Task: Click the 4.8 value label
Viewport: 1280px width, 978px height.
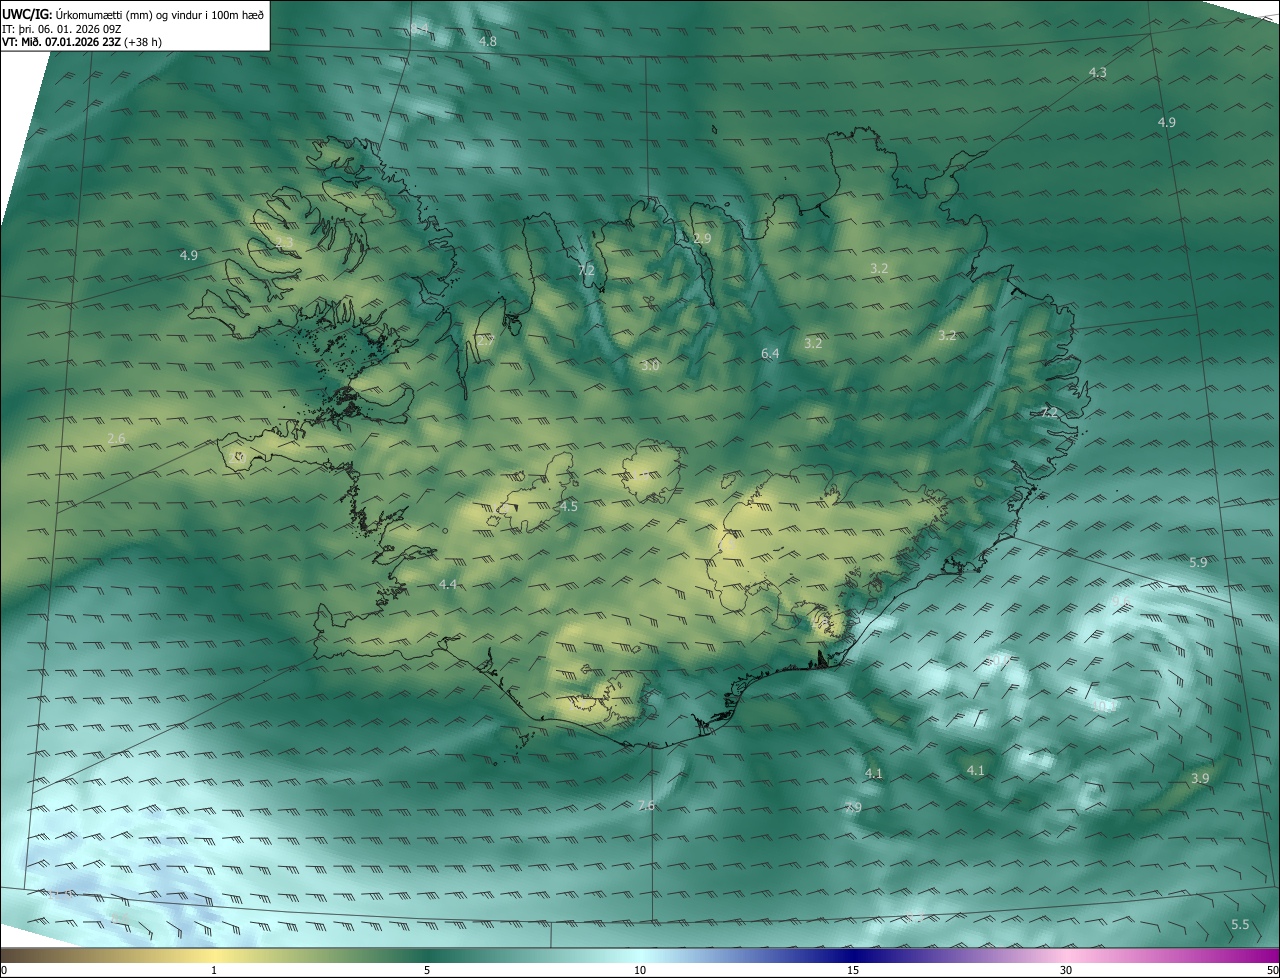Action: [x=488, y=41]
